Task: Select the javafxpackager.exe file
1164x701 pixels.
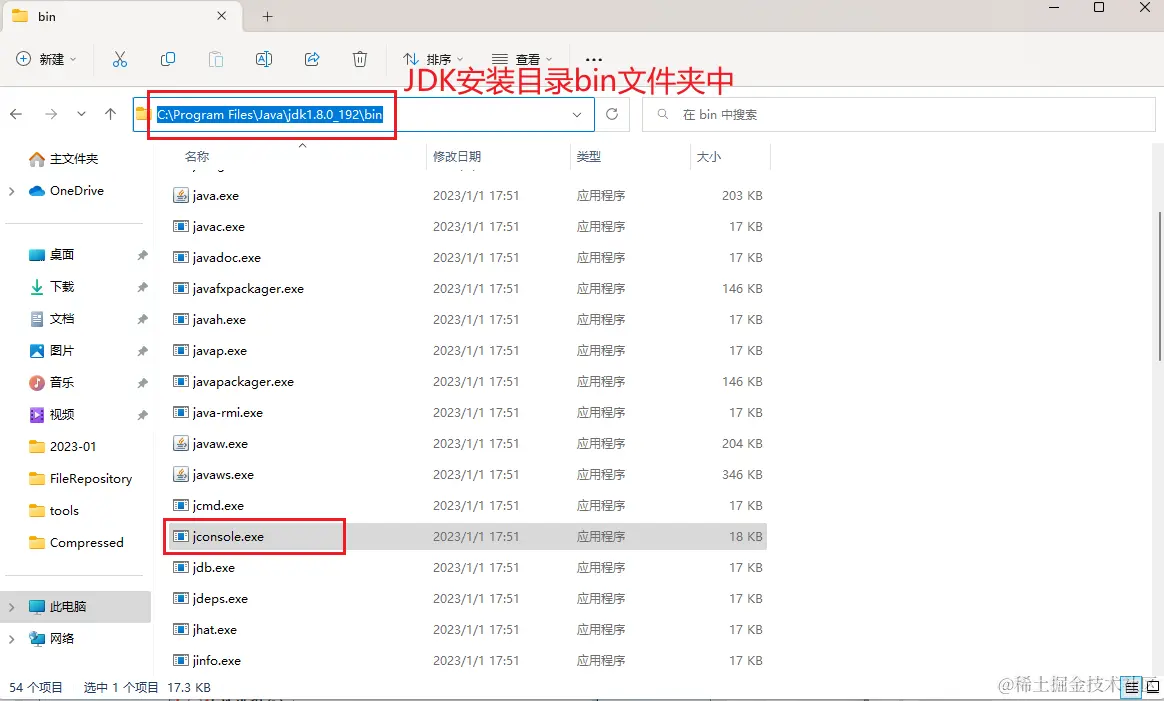Action: click(x=468, y=289)
